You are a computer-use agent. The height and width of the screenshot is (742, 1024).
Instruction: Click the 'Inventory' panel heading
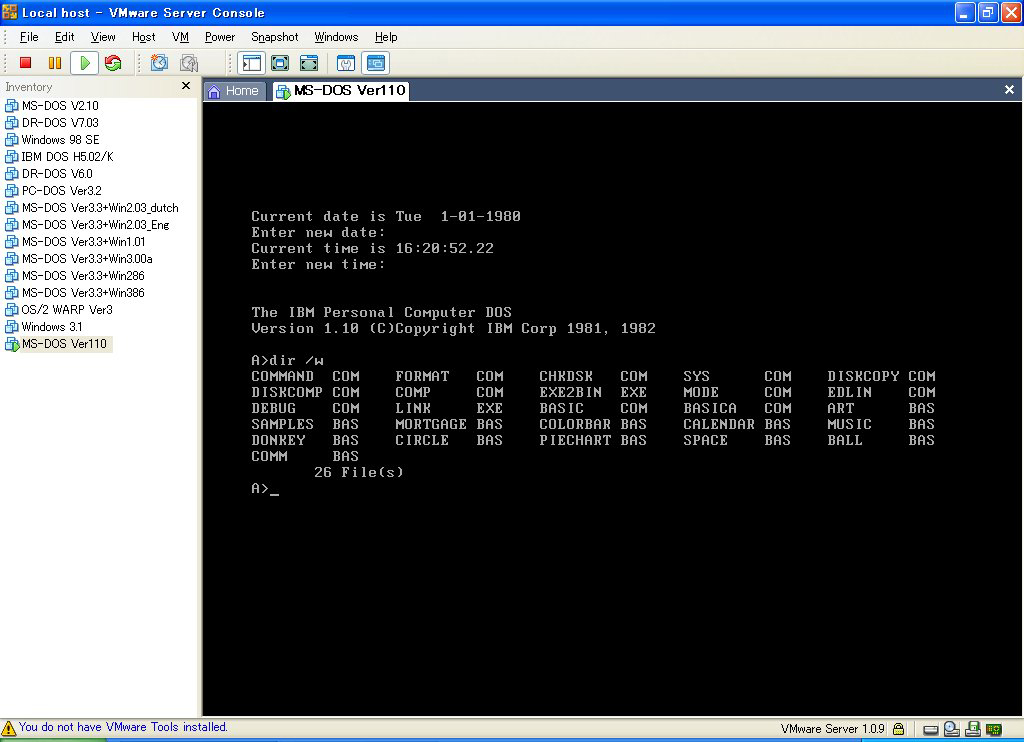(x=29, y=86)
